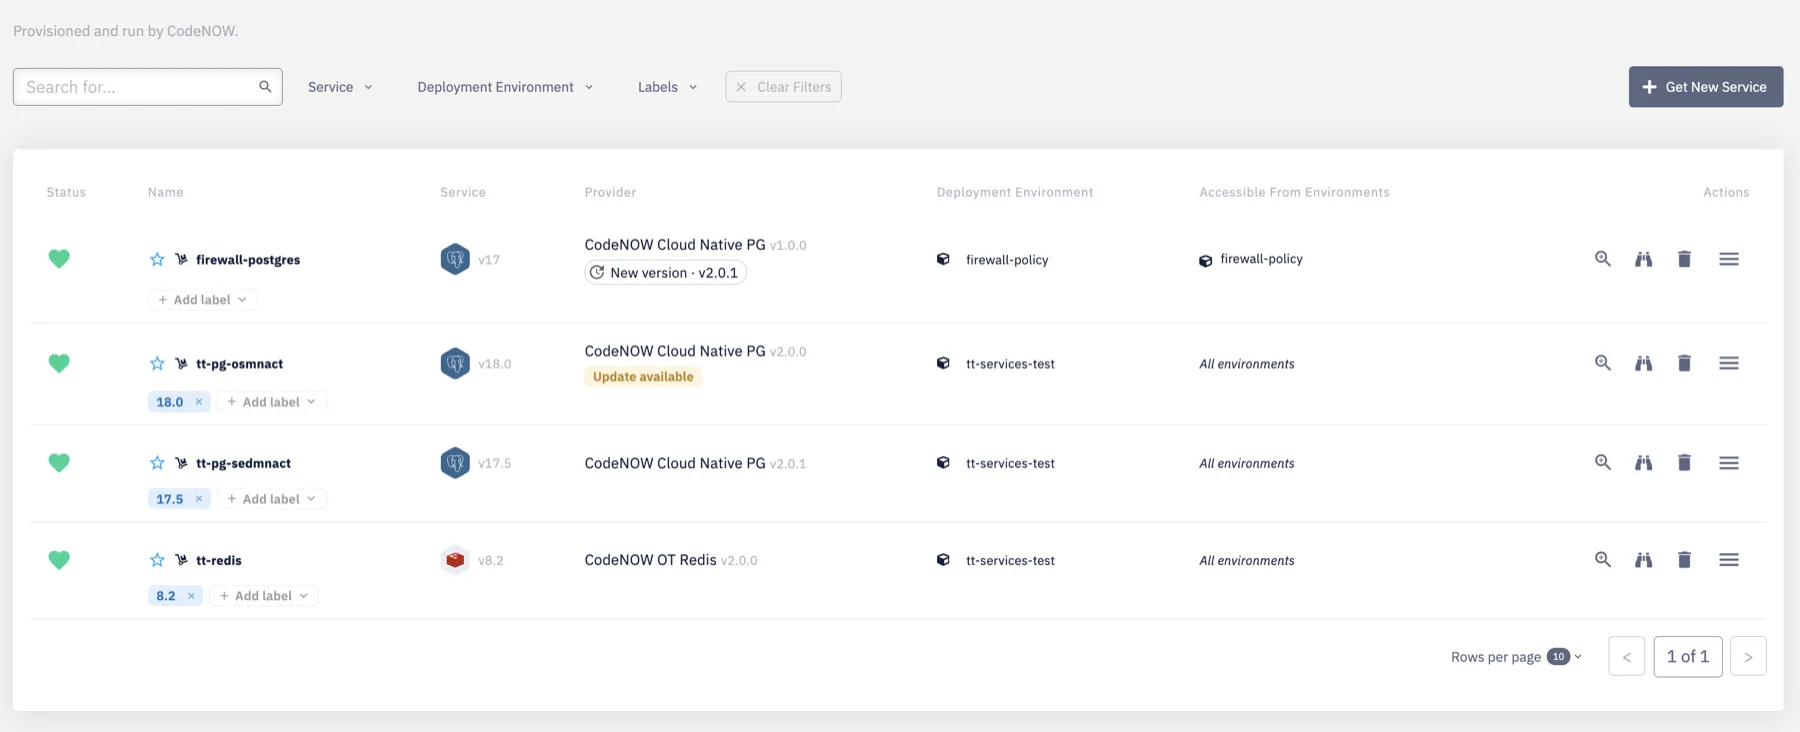Open the Labels filter dropdown
Screen dimensions: 1800x732
pyautogui.click(x=667, y=87)
